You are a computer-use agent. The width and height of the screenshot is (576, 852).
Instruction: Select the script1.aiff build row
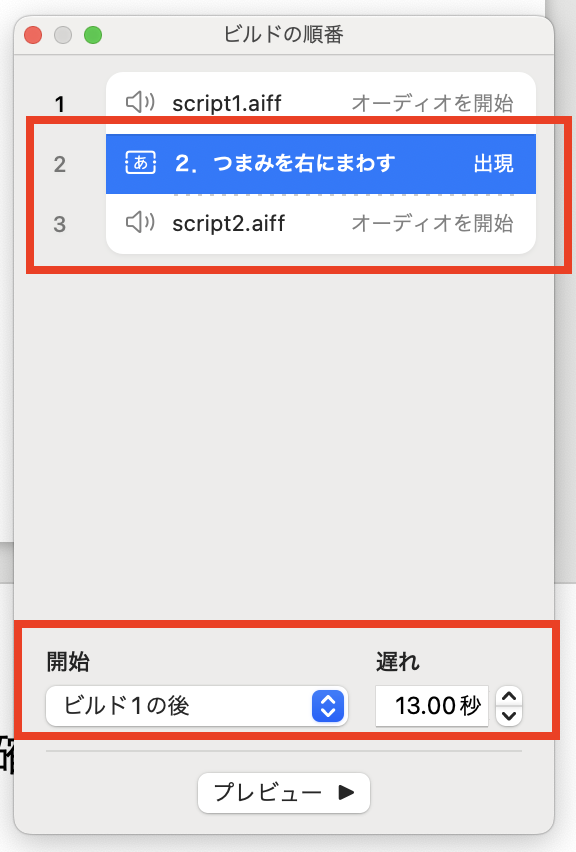321,103
